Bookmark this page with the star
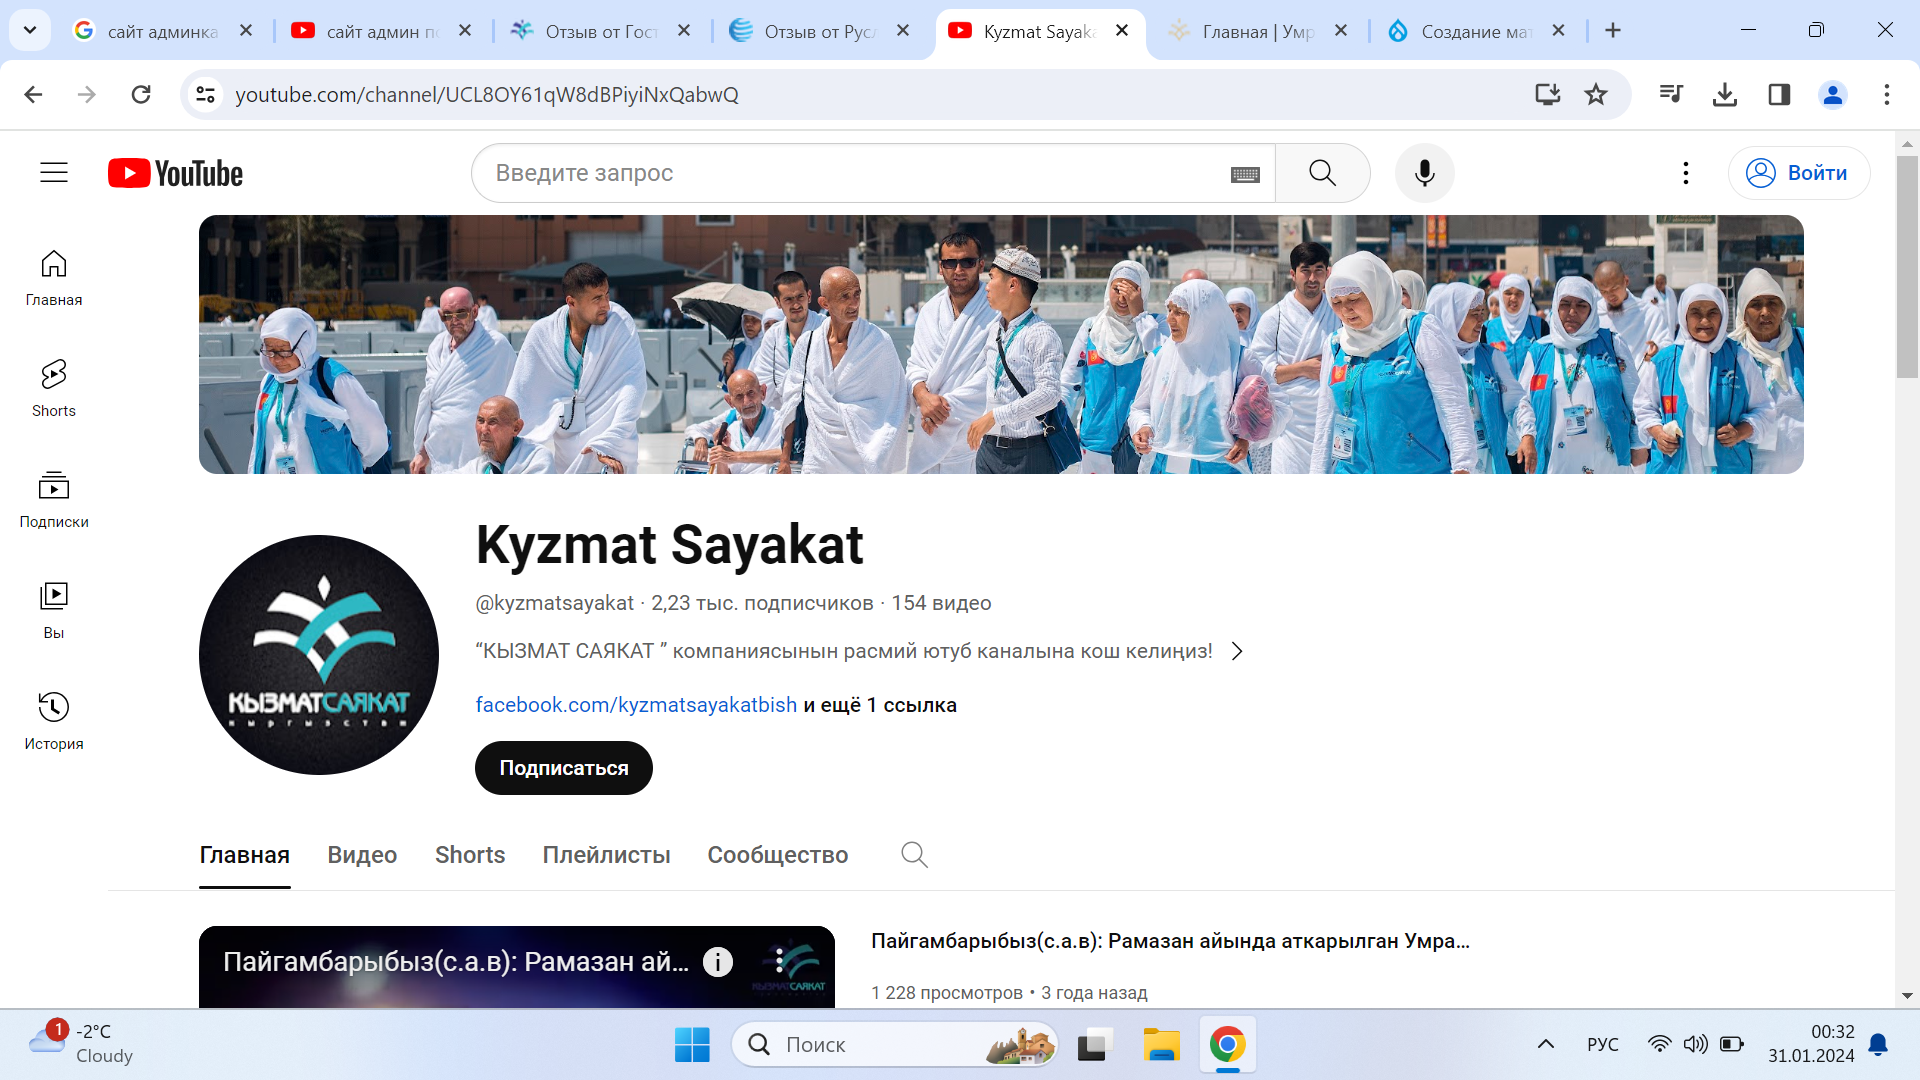1920x1080 pixels. (x=1596, y=94)
